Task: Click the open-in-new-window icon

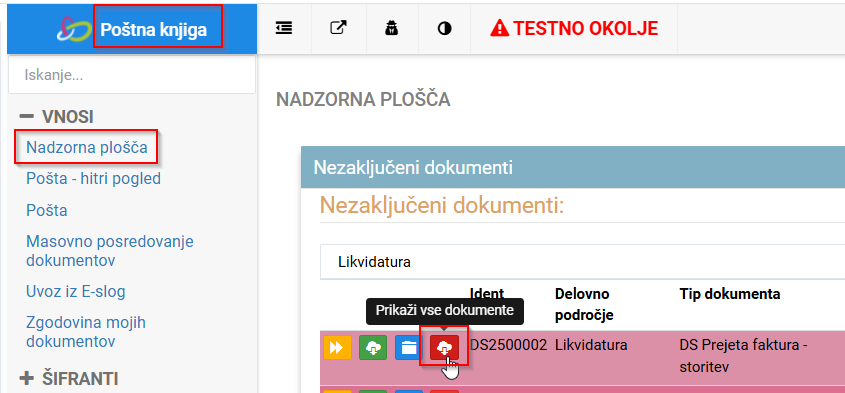Action: (338, 28)
